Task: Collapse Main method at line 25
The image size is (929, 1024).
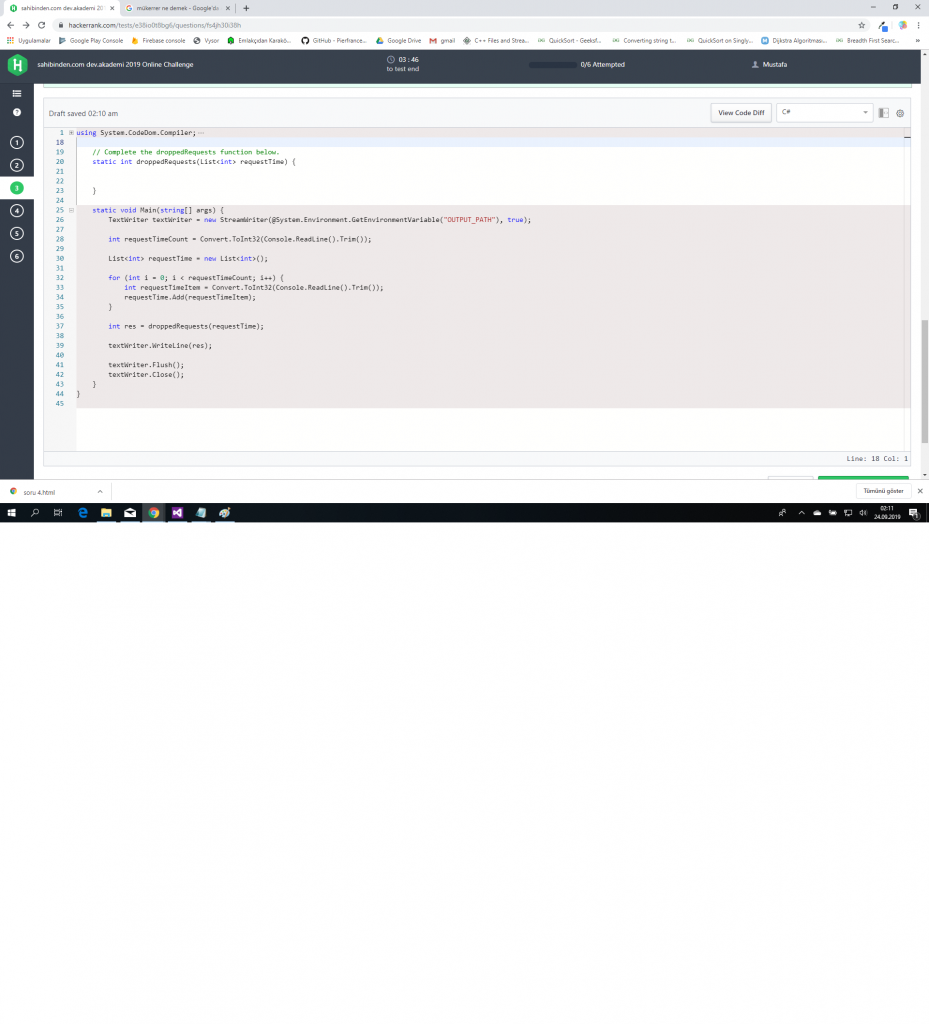Action: (x=71, y=210)
